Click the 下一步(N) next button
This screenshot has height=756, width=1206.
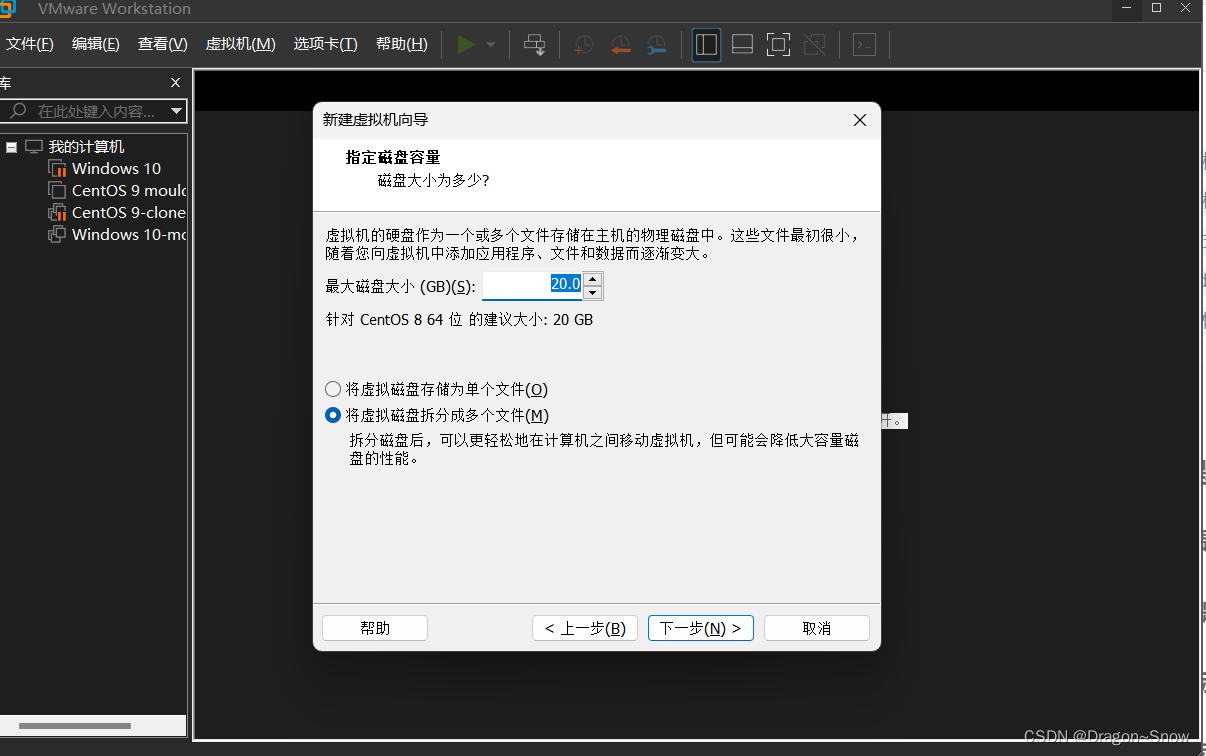(x=701, y=628)
